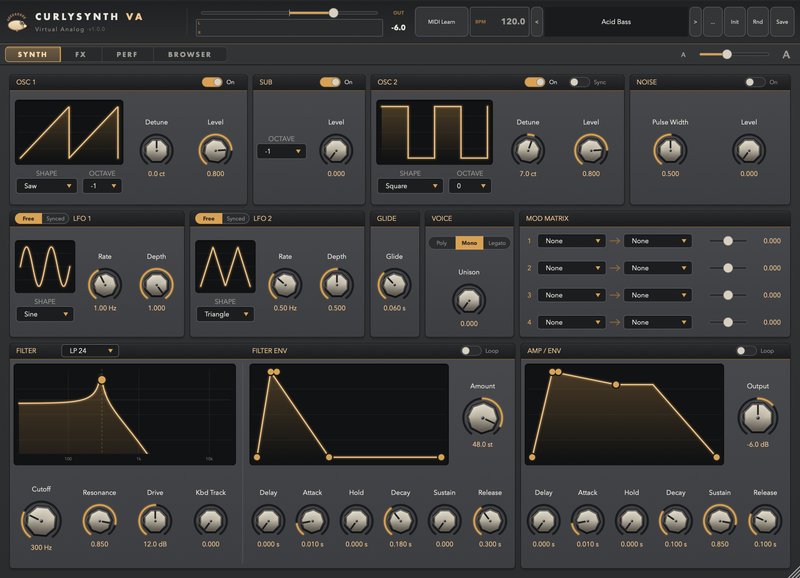This screenshot has height=578, width=800.
Task: Click the large A text-size icon
Action: pos(786,55)
